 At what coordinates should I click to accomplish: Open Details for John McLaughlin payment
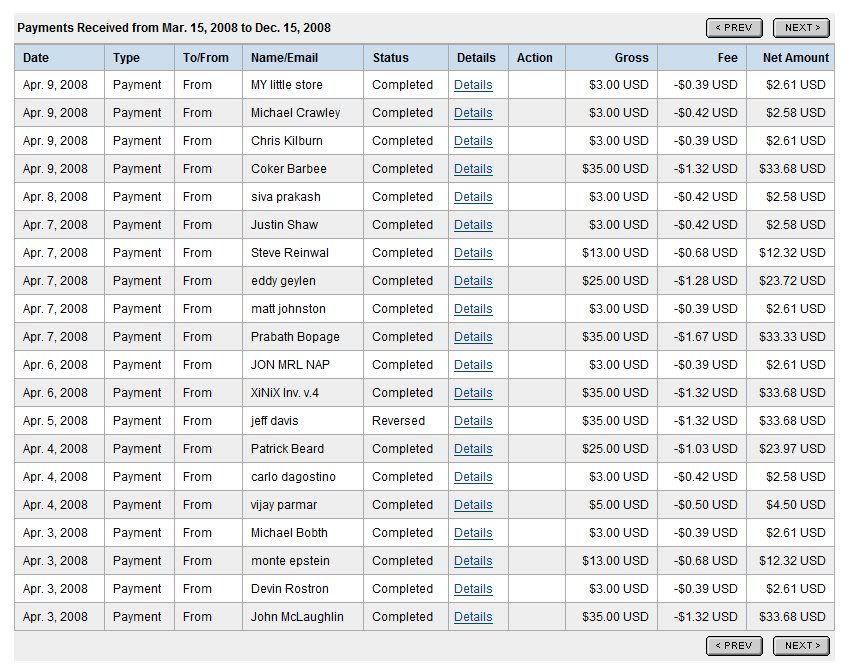pyautogui.click(x=473, y=617)
